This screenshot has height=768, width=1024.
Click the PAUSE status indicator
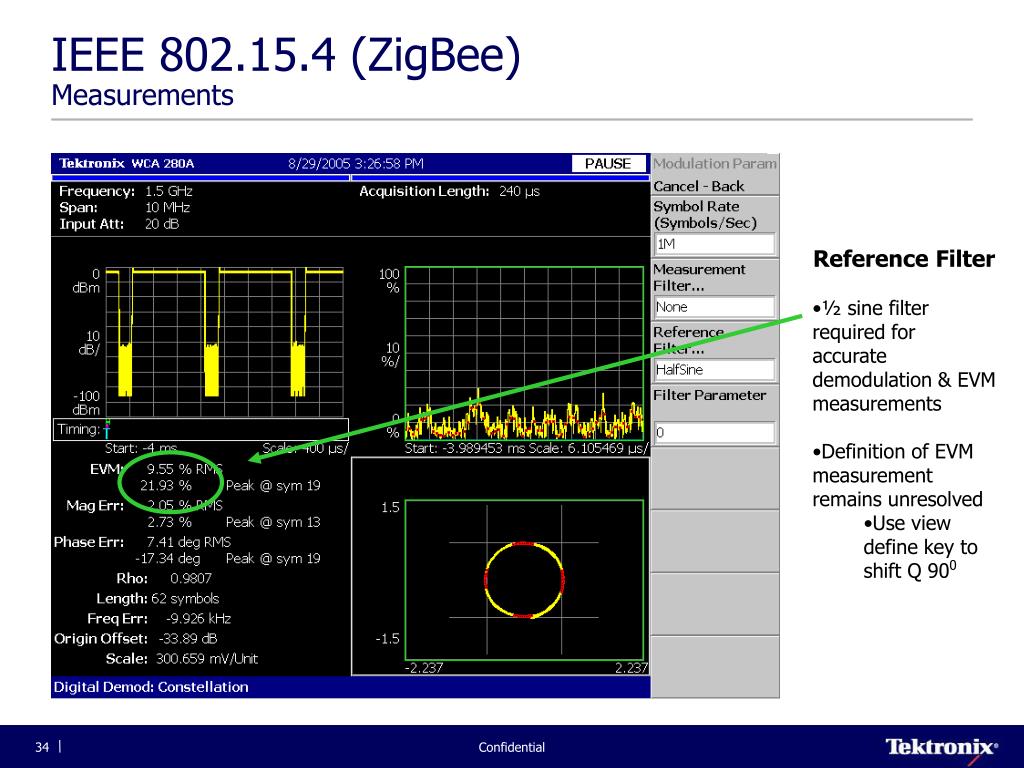(608, 163)
